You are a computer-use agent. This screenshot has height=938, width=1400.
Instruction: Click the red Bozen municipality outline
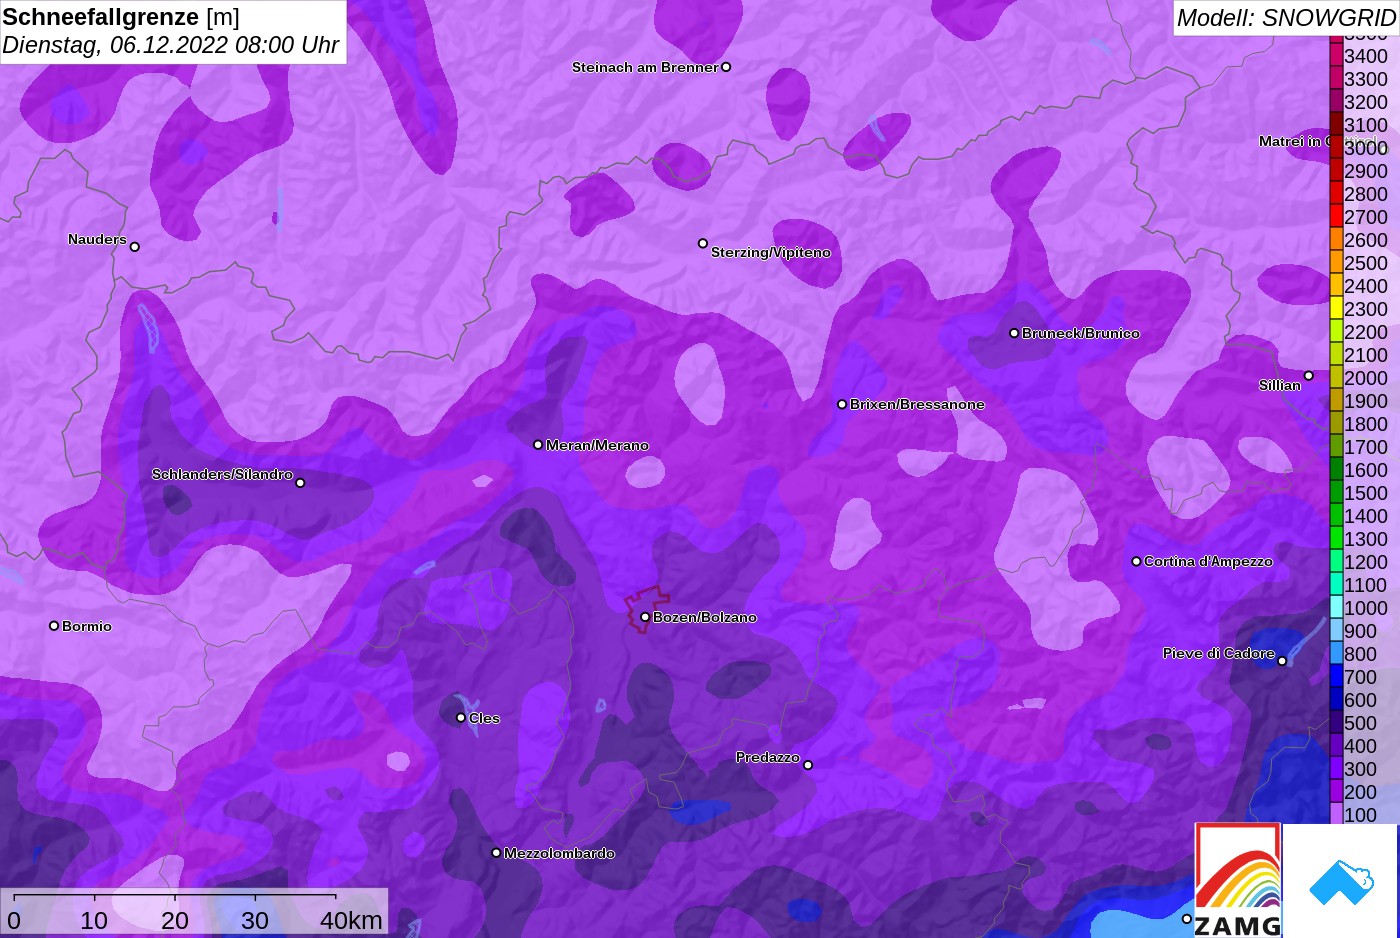click(x=646, y=608)
